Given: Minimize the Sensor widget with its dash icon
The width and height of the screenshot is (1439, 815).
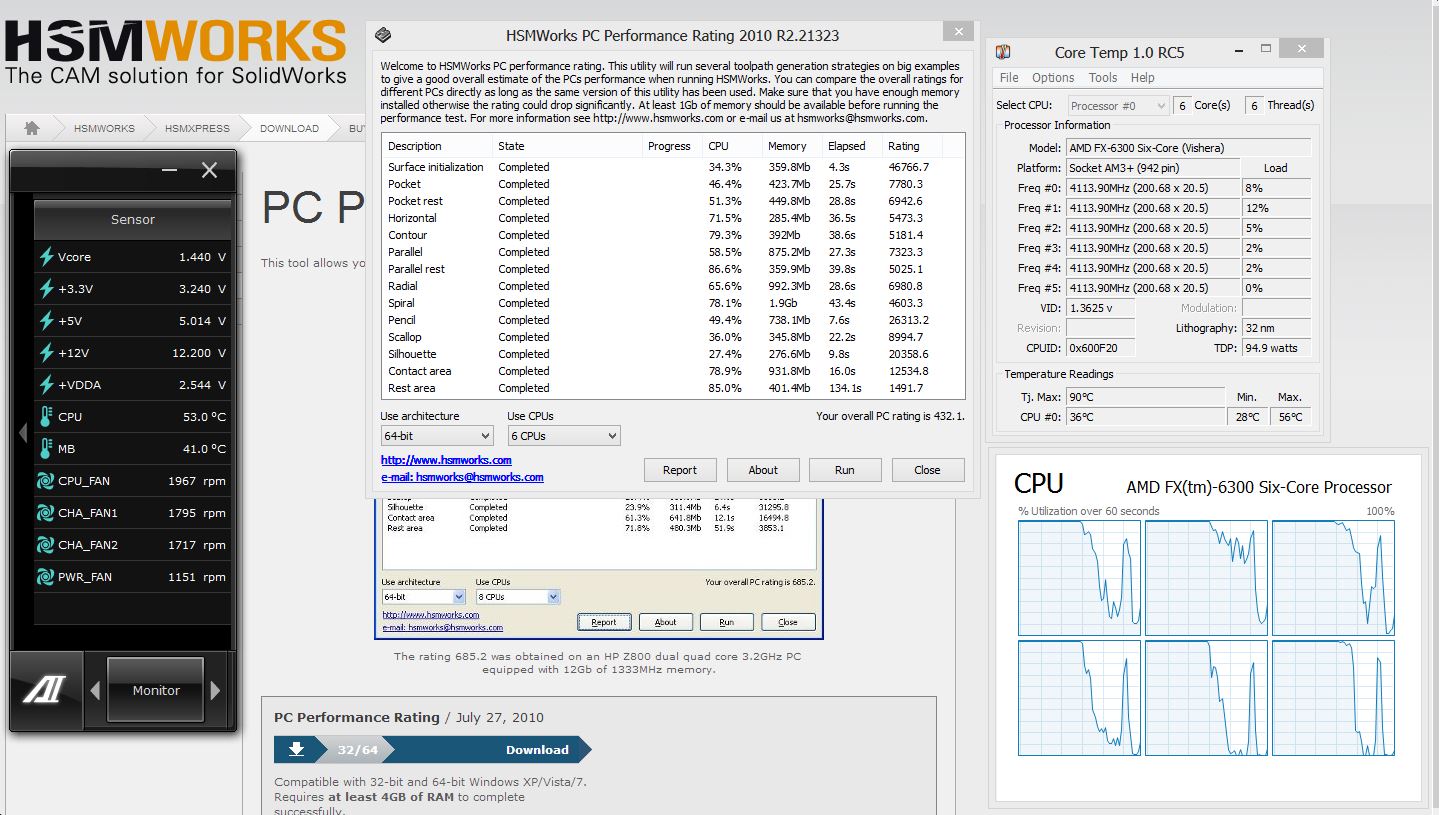Looking at the screenshot, I should pos(170,170).
